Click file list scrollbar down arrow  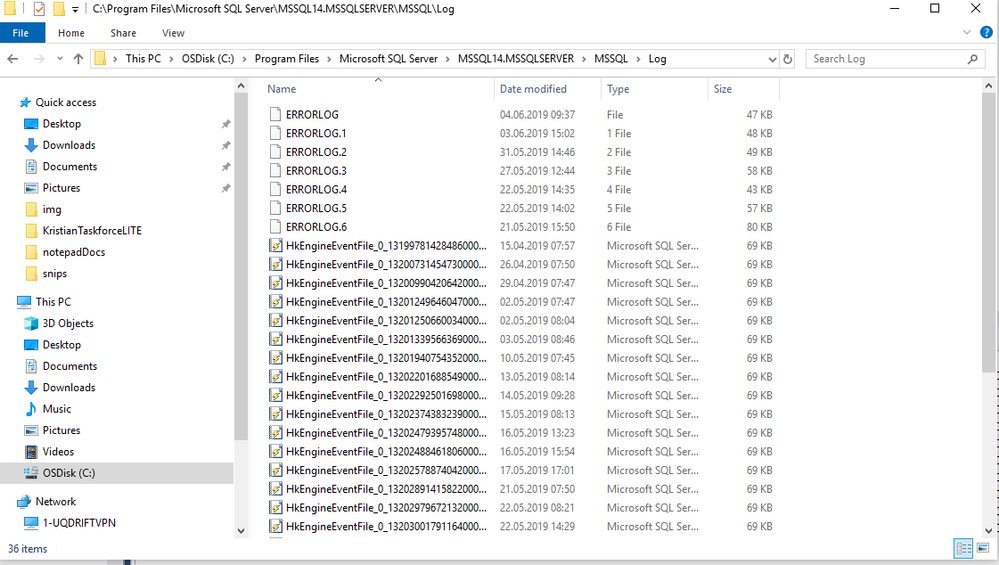click(x=989, y=531)
